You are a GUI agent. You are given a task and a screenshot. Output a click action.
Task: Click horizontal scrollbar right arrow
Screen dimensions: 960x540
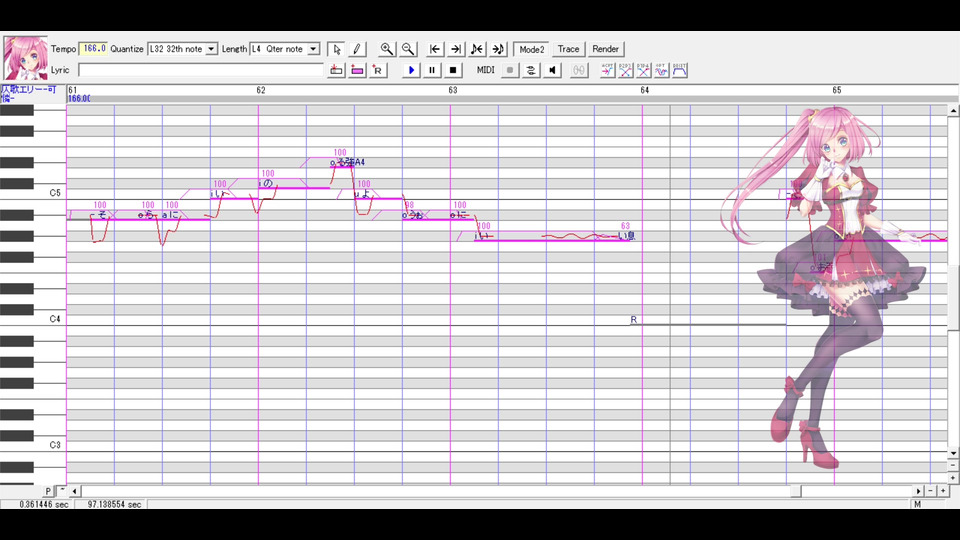918,491
